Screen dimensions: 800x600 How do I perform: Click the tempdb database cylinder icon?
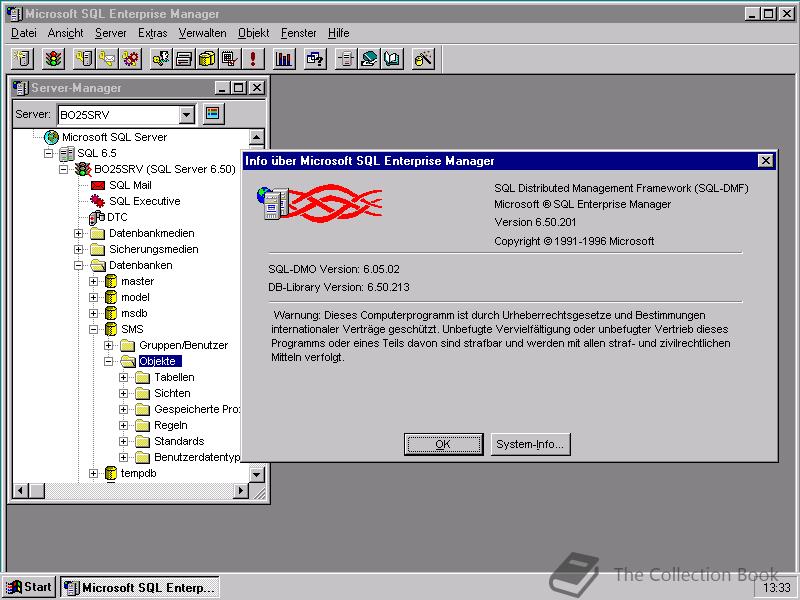111,473
